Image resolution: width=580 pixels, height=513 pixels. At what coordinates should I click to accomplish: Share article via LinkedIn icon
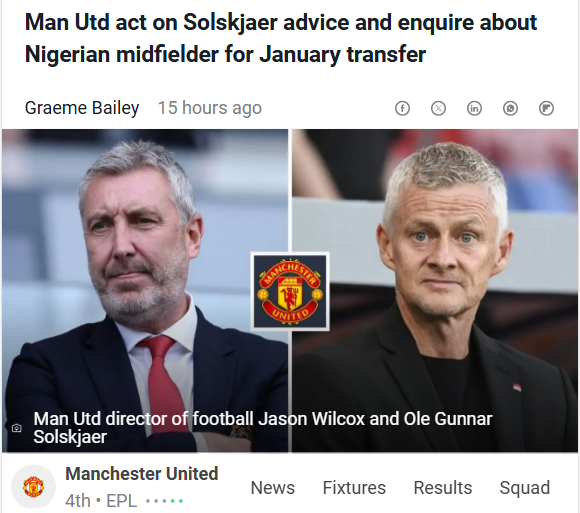pyautogui.click(x=474, y=108)
